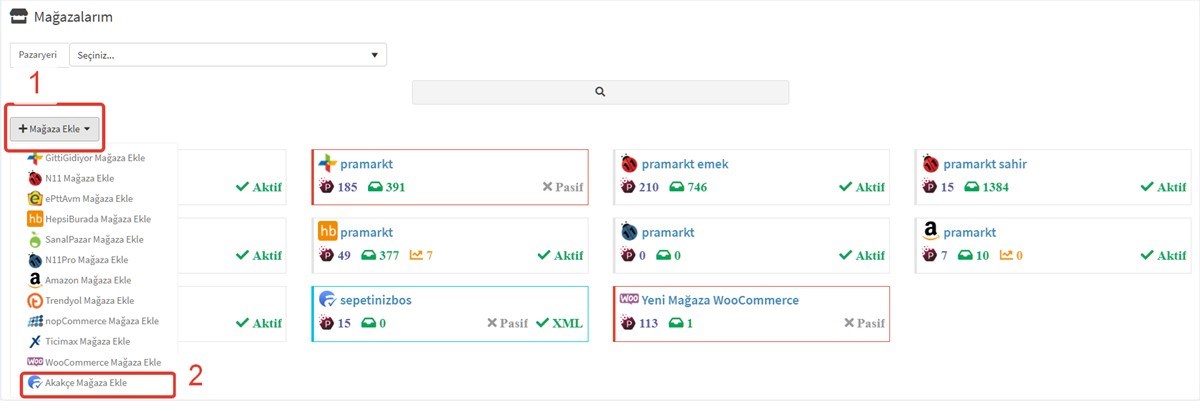Viewport: 1200px width, 411px height.
Task: Click the WooCommerce logo in add-store menu
Action: pyautogui.click(x=35, y=362)
